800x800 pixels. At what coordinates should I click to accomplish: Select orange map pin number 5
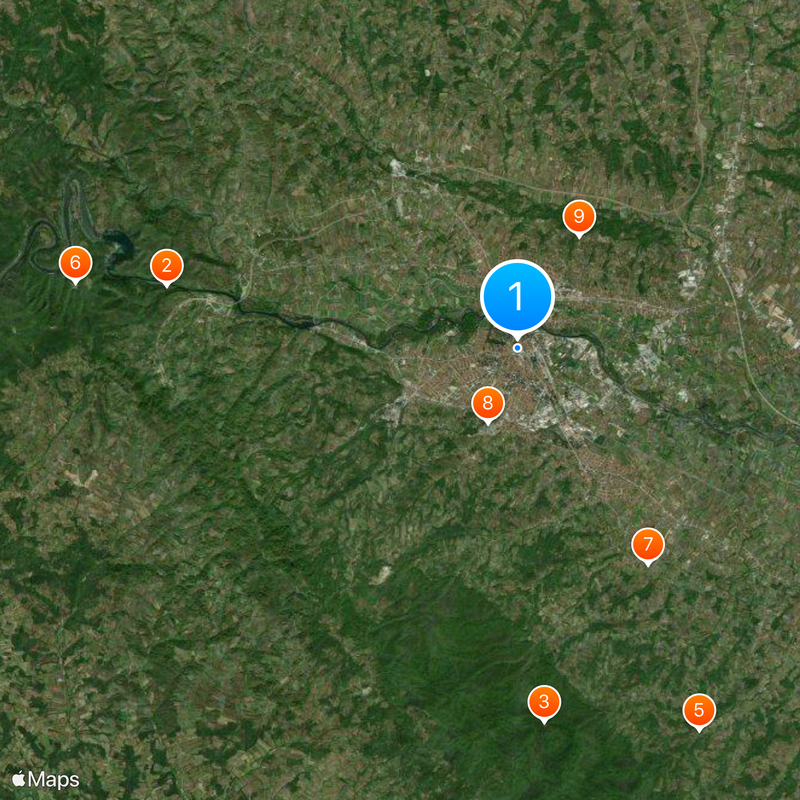[699, 711]
